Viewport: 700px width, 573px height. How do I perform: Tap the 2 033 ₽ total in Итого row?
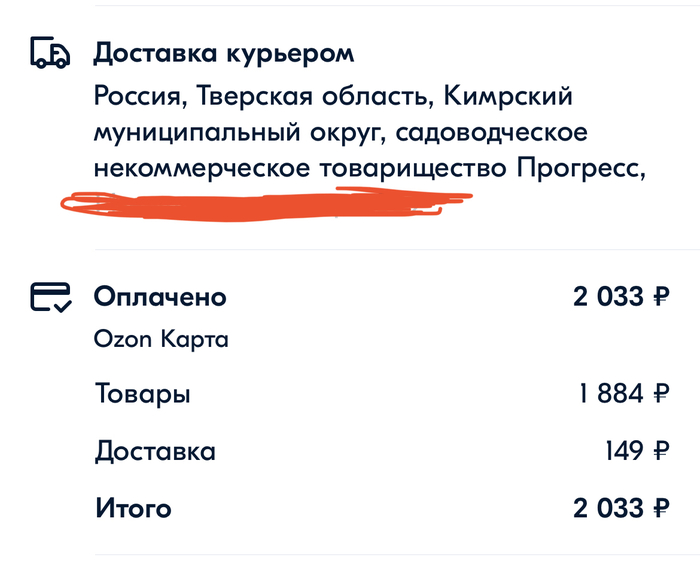pos(620,508)
